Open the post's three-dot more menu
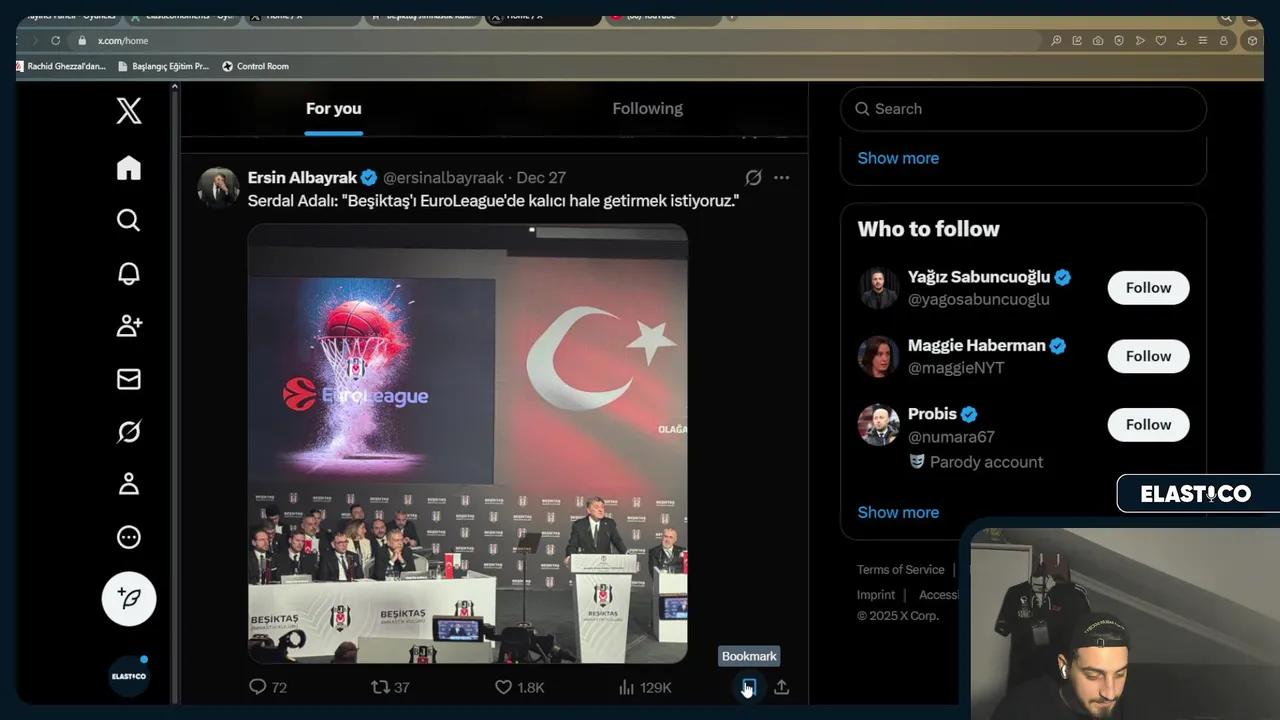 point(782,177)
